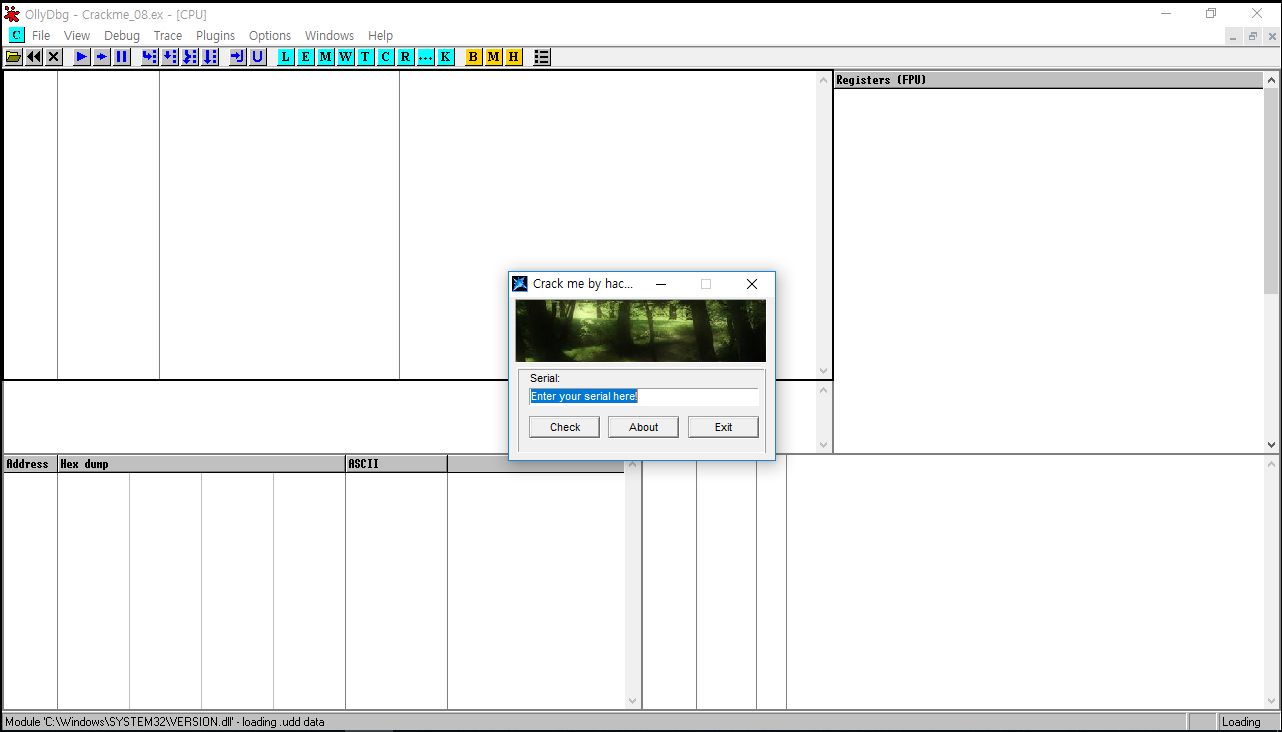Click the Check button in crackme dialog
Screen dimensions: 1282x732
click(564, 427)
